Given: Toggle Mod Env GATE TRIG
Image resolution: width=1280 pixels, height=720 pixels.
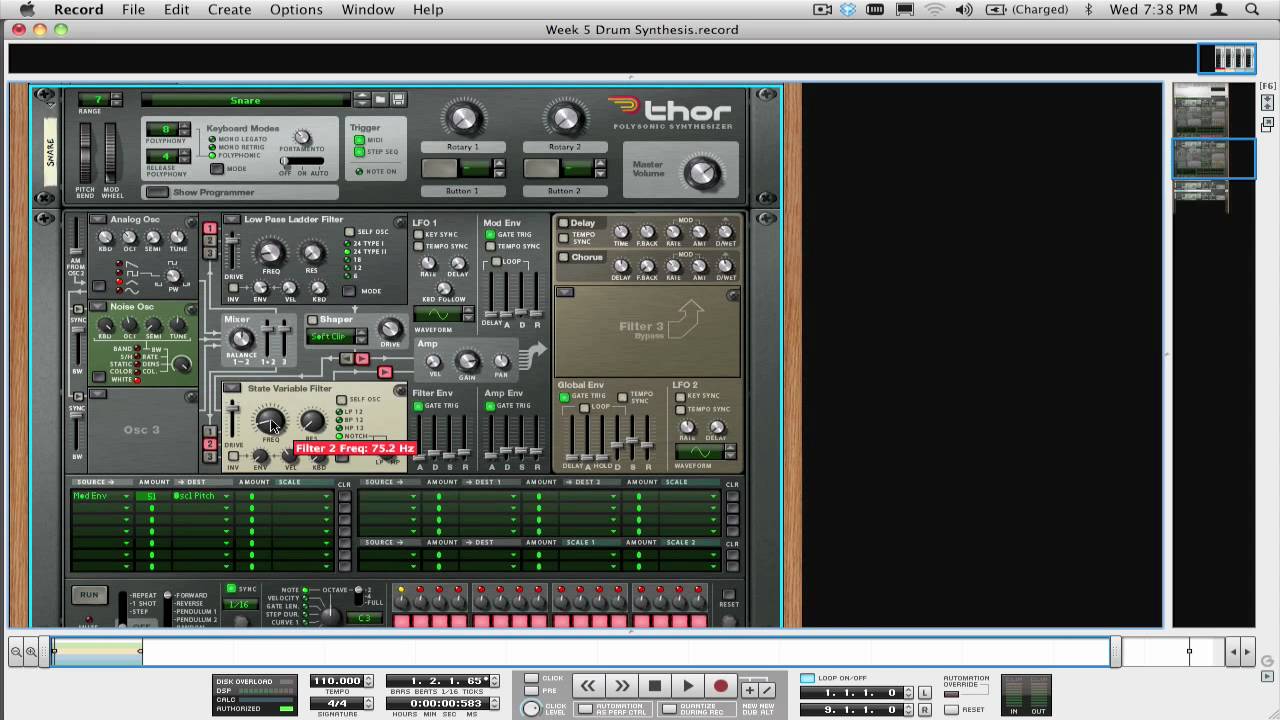Looking at the screenshot, I should pos(490,235).
